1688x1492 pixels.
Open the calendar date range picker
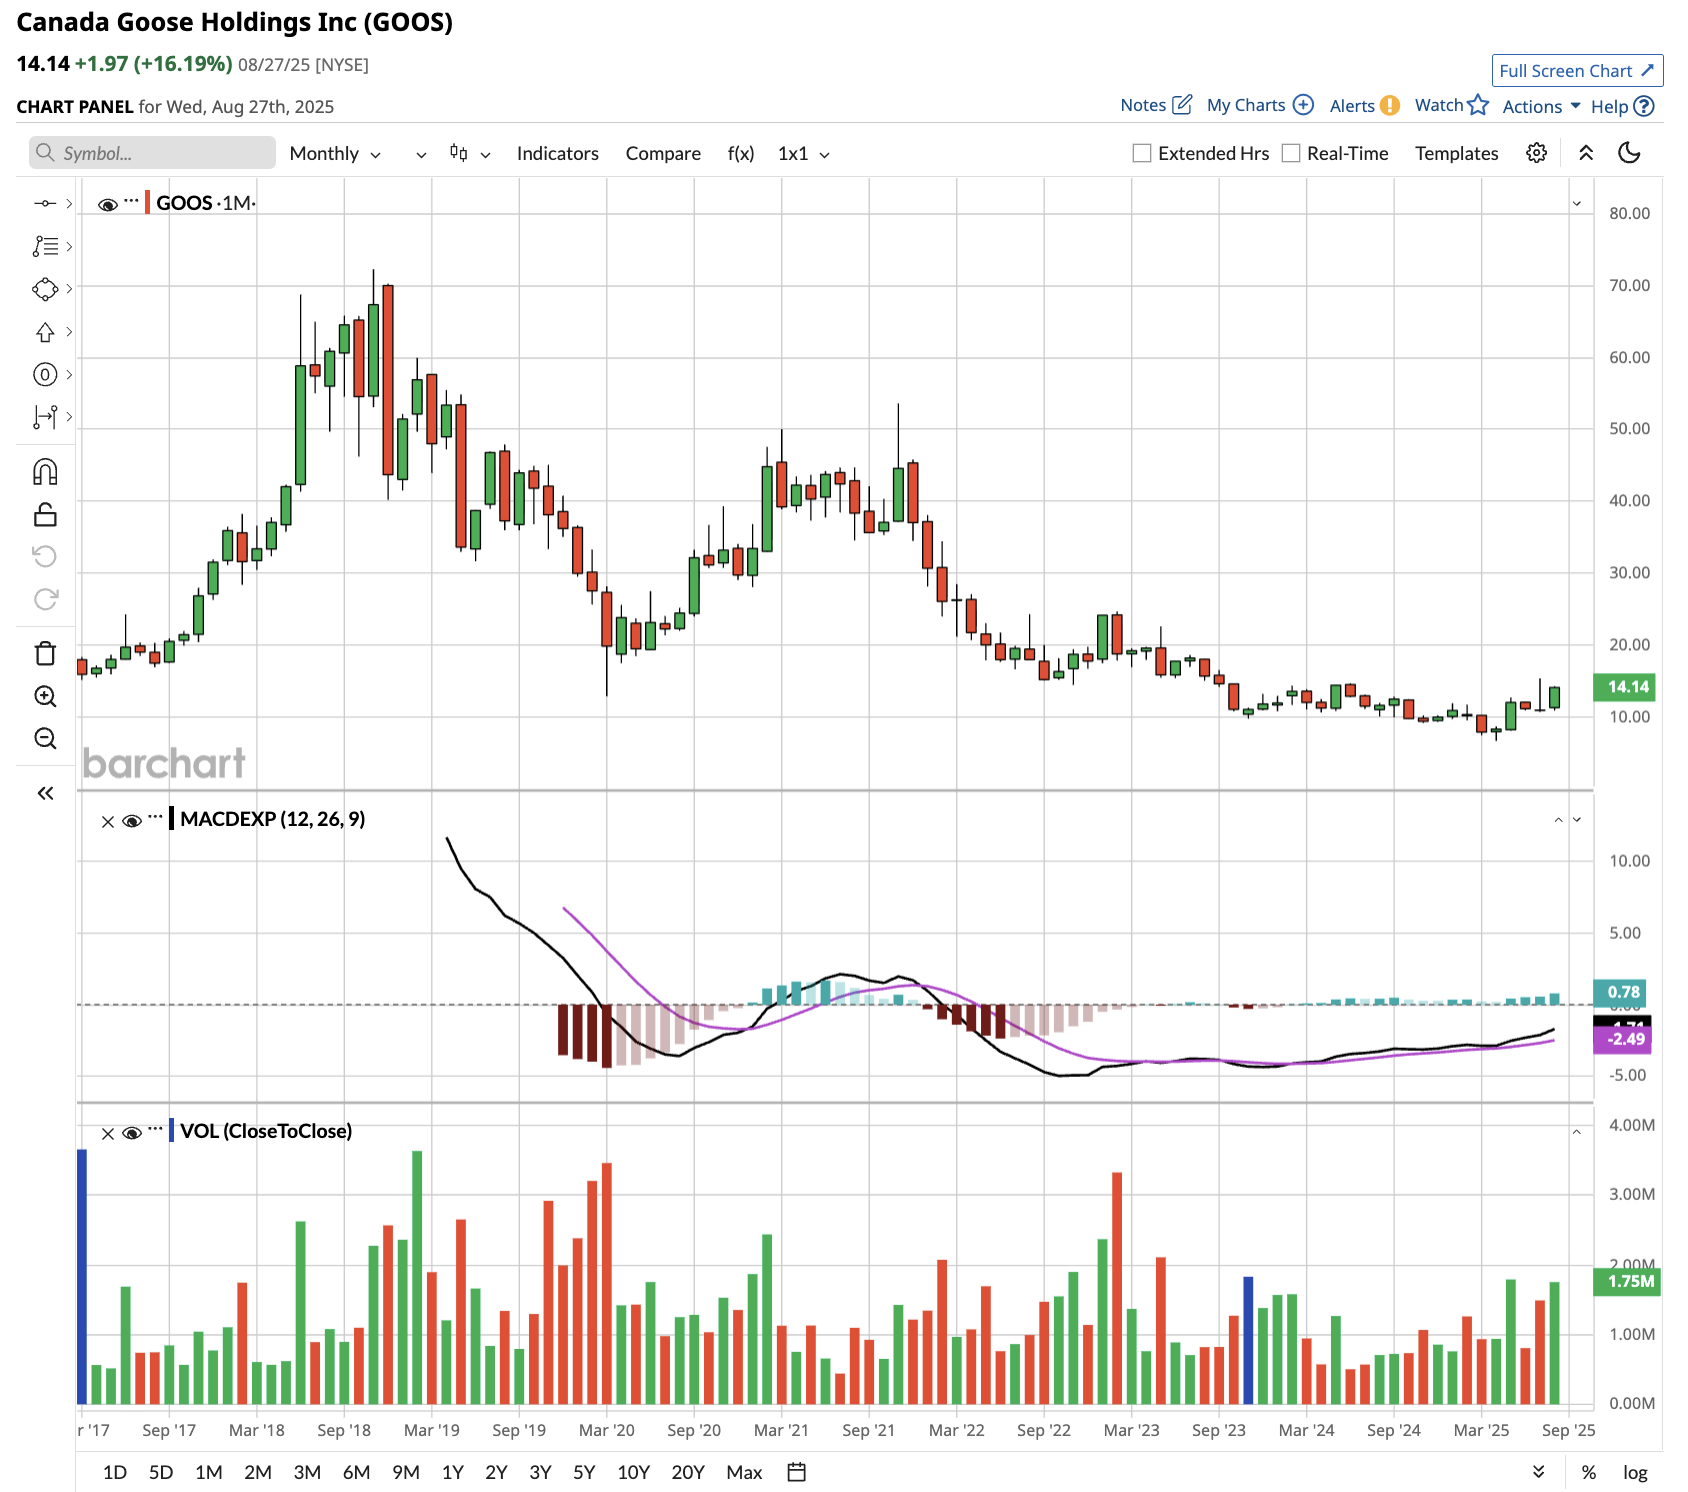coord(796,1472)
